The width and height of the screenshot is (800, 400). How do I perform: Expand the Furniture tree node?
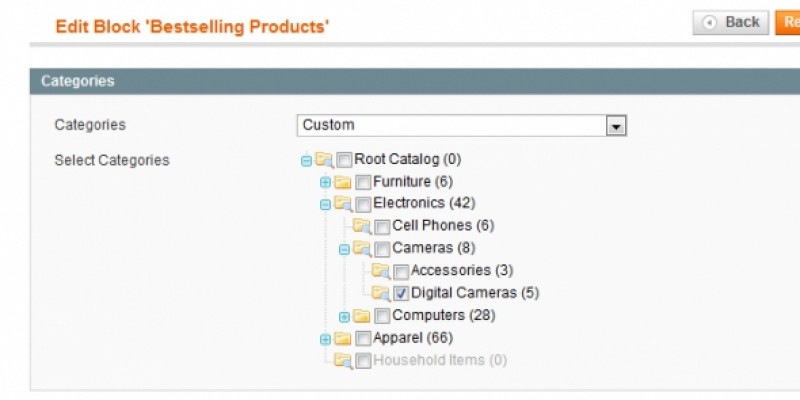pyautogui.click(x=325, y=182)
